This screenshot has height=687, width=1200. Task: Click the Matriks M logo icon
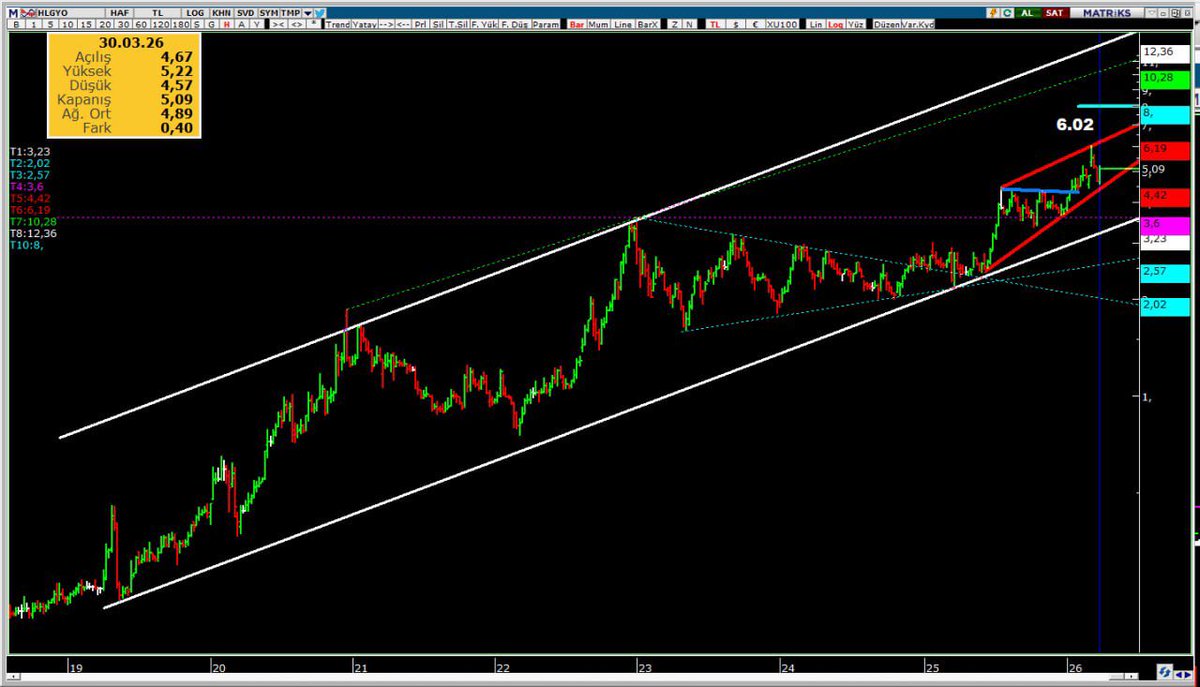[x=13, y=12]
